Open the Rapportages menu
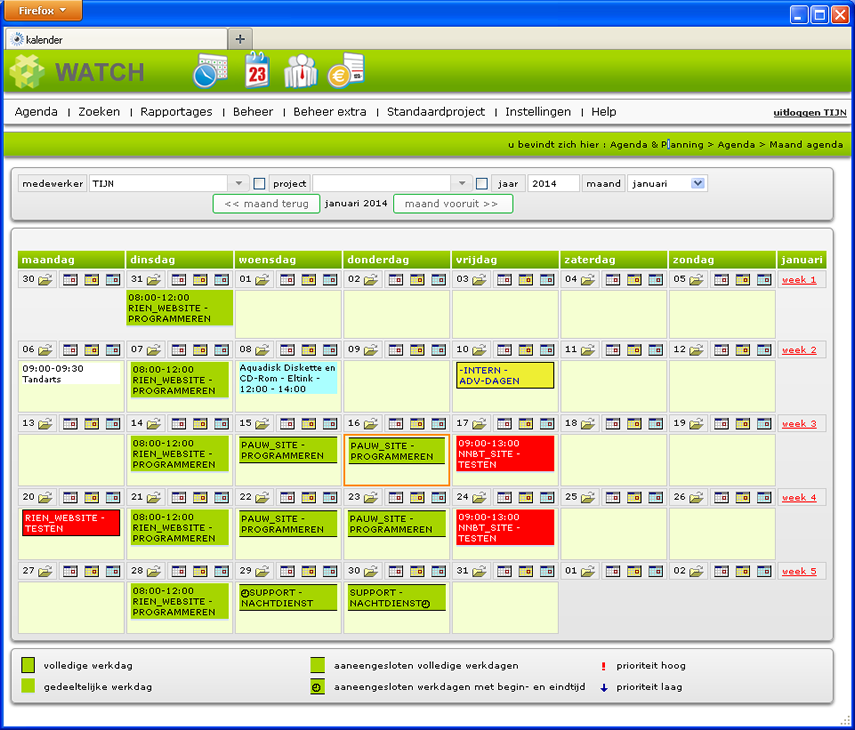855x730 pixels. 176,112
